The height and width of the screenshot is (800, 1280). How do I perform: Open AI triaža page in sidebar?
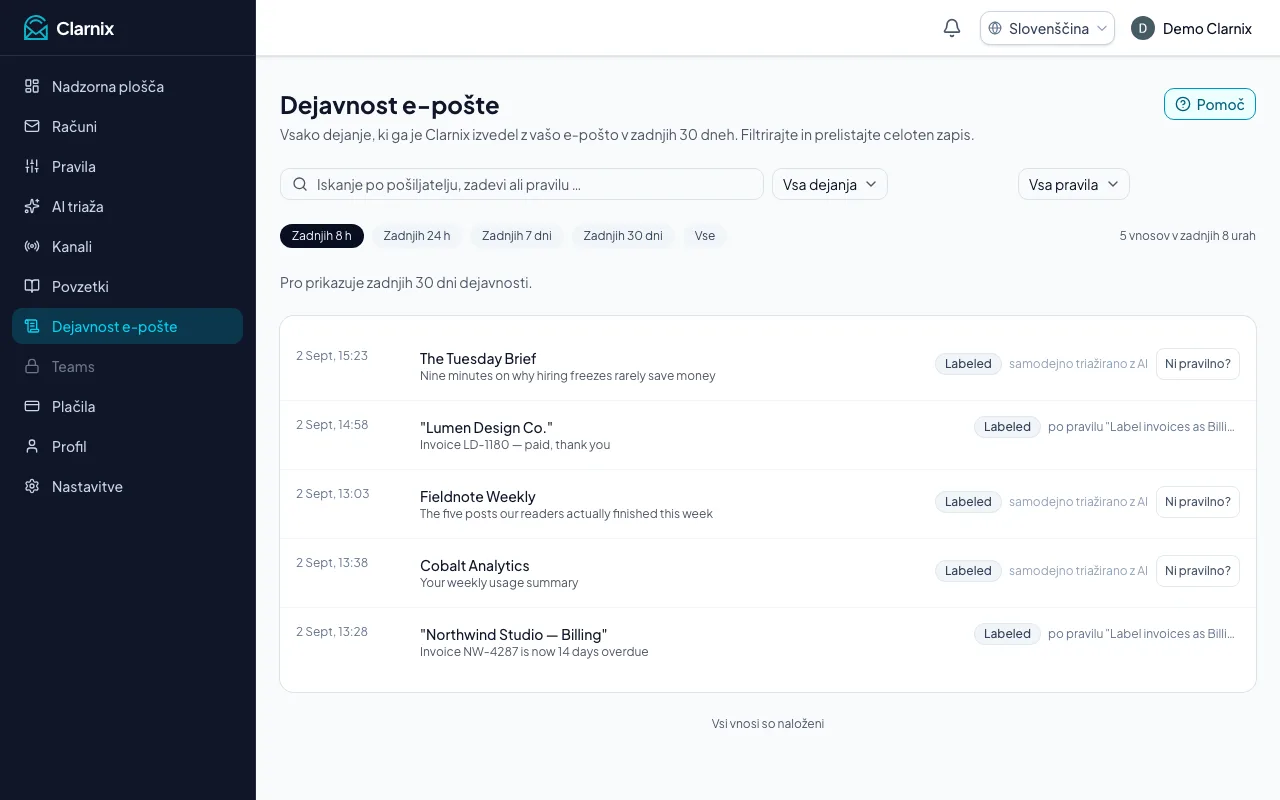pyautogui.click(x=127, y=206)
